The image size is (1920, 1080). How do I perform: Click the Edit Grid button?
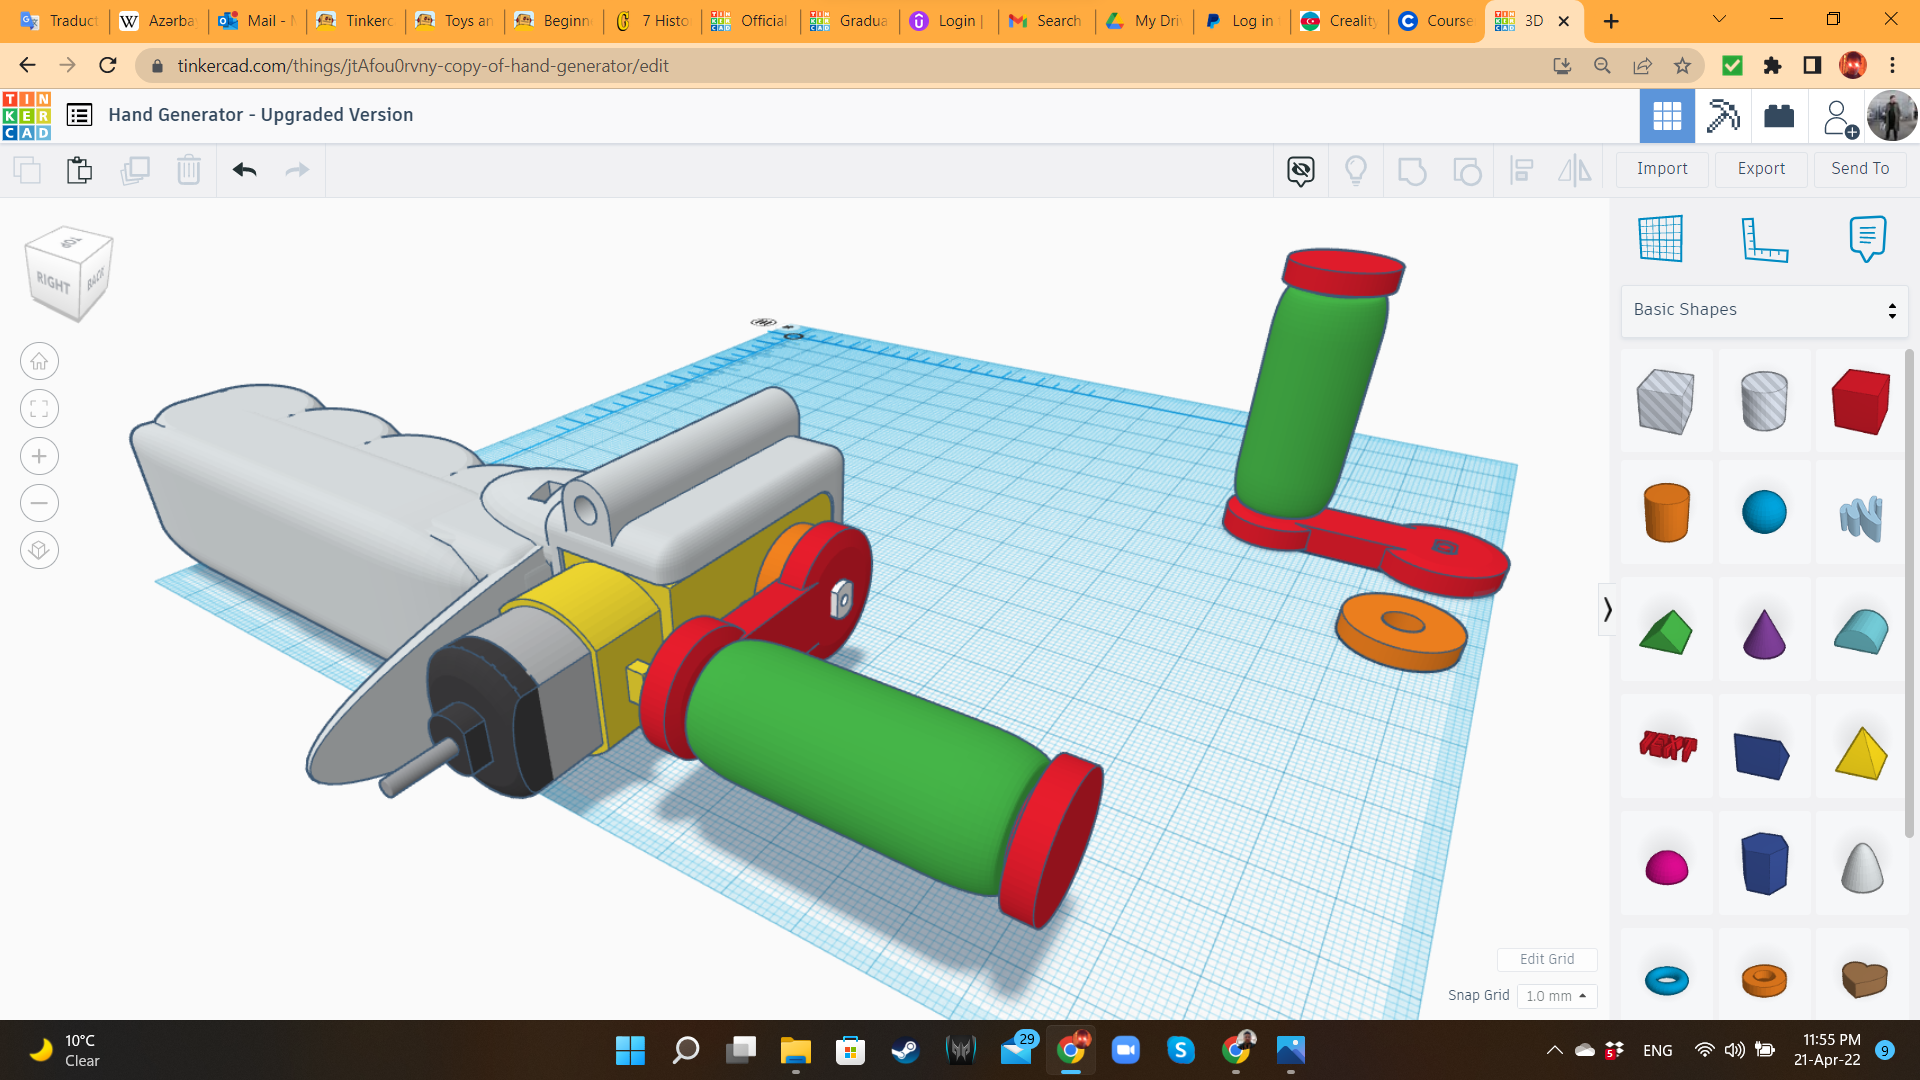[1546, 959]
